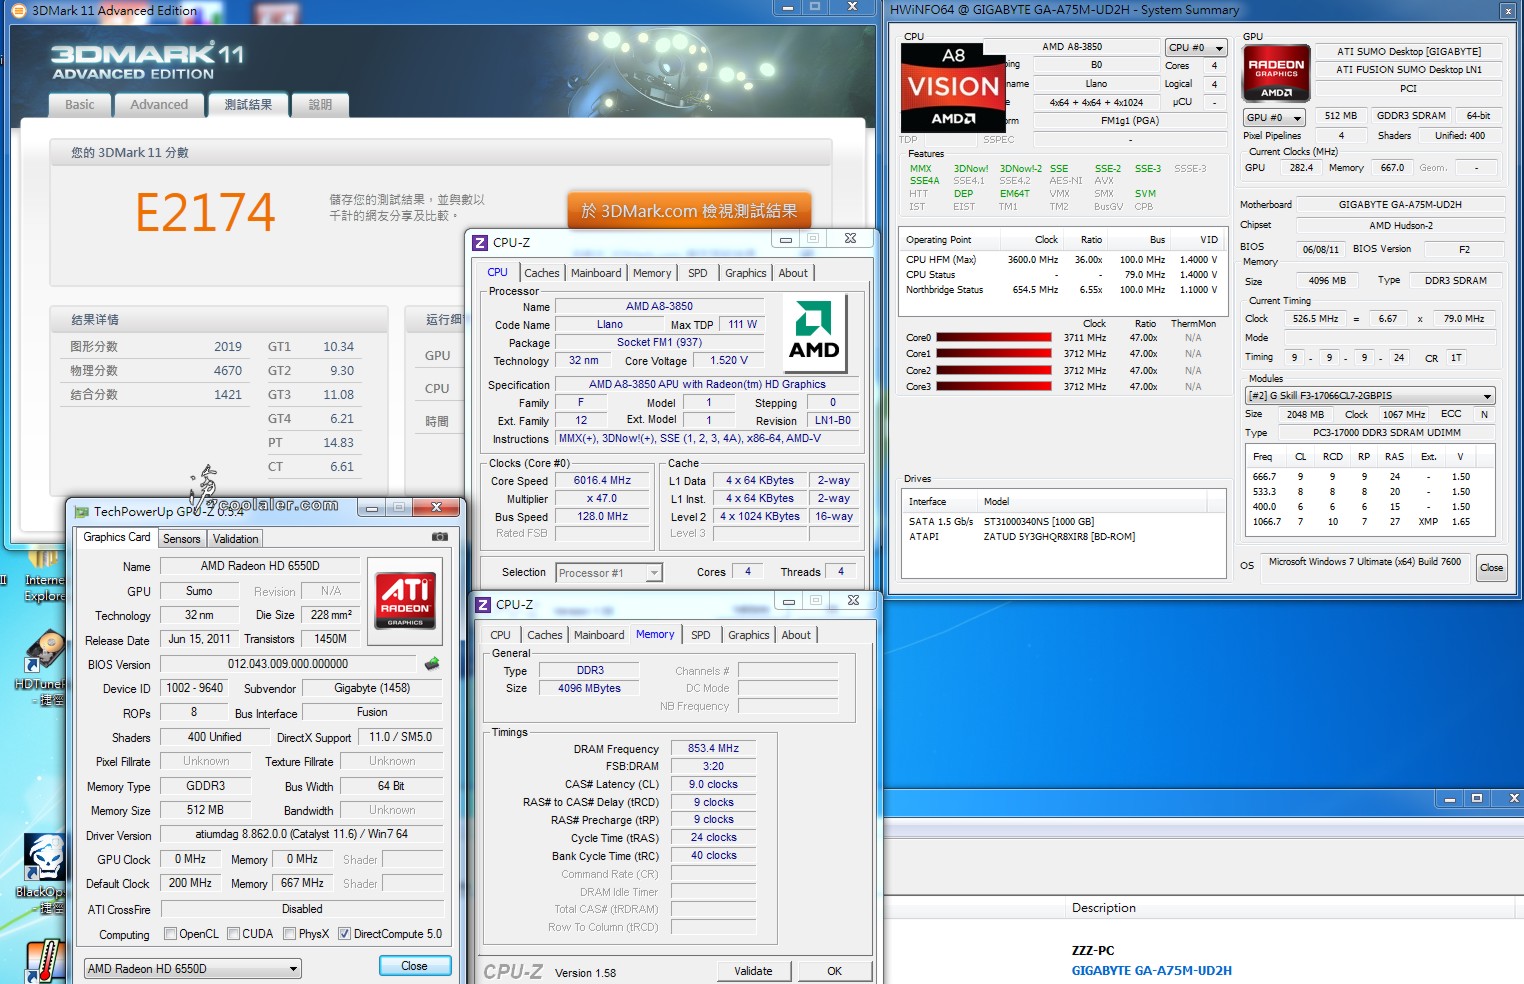This screenshot has height=984, width=1524.
Task: Click the Driver Version field in GPU-Z
Action: click(301, 834)
